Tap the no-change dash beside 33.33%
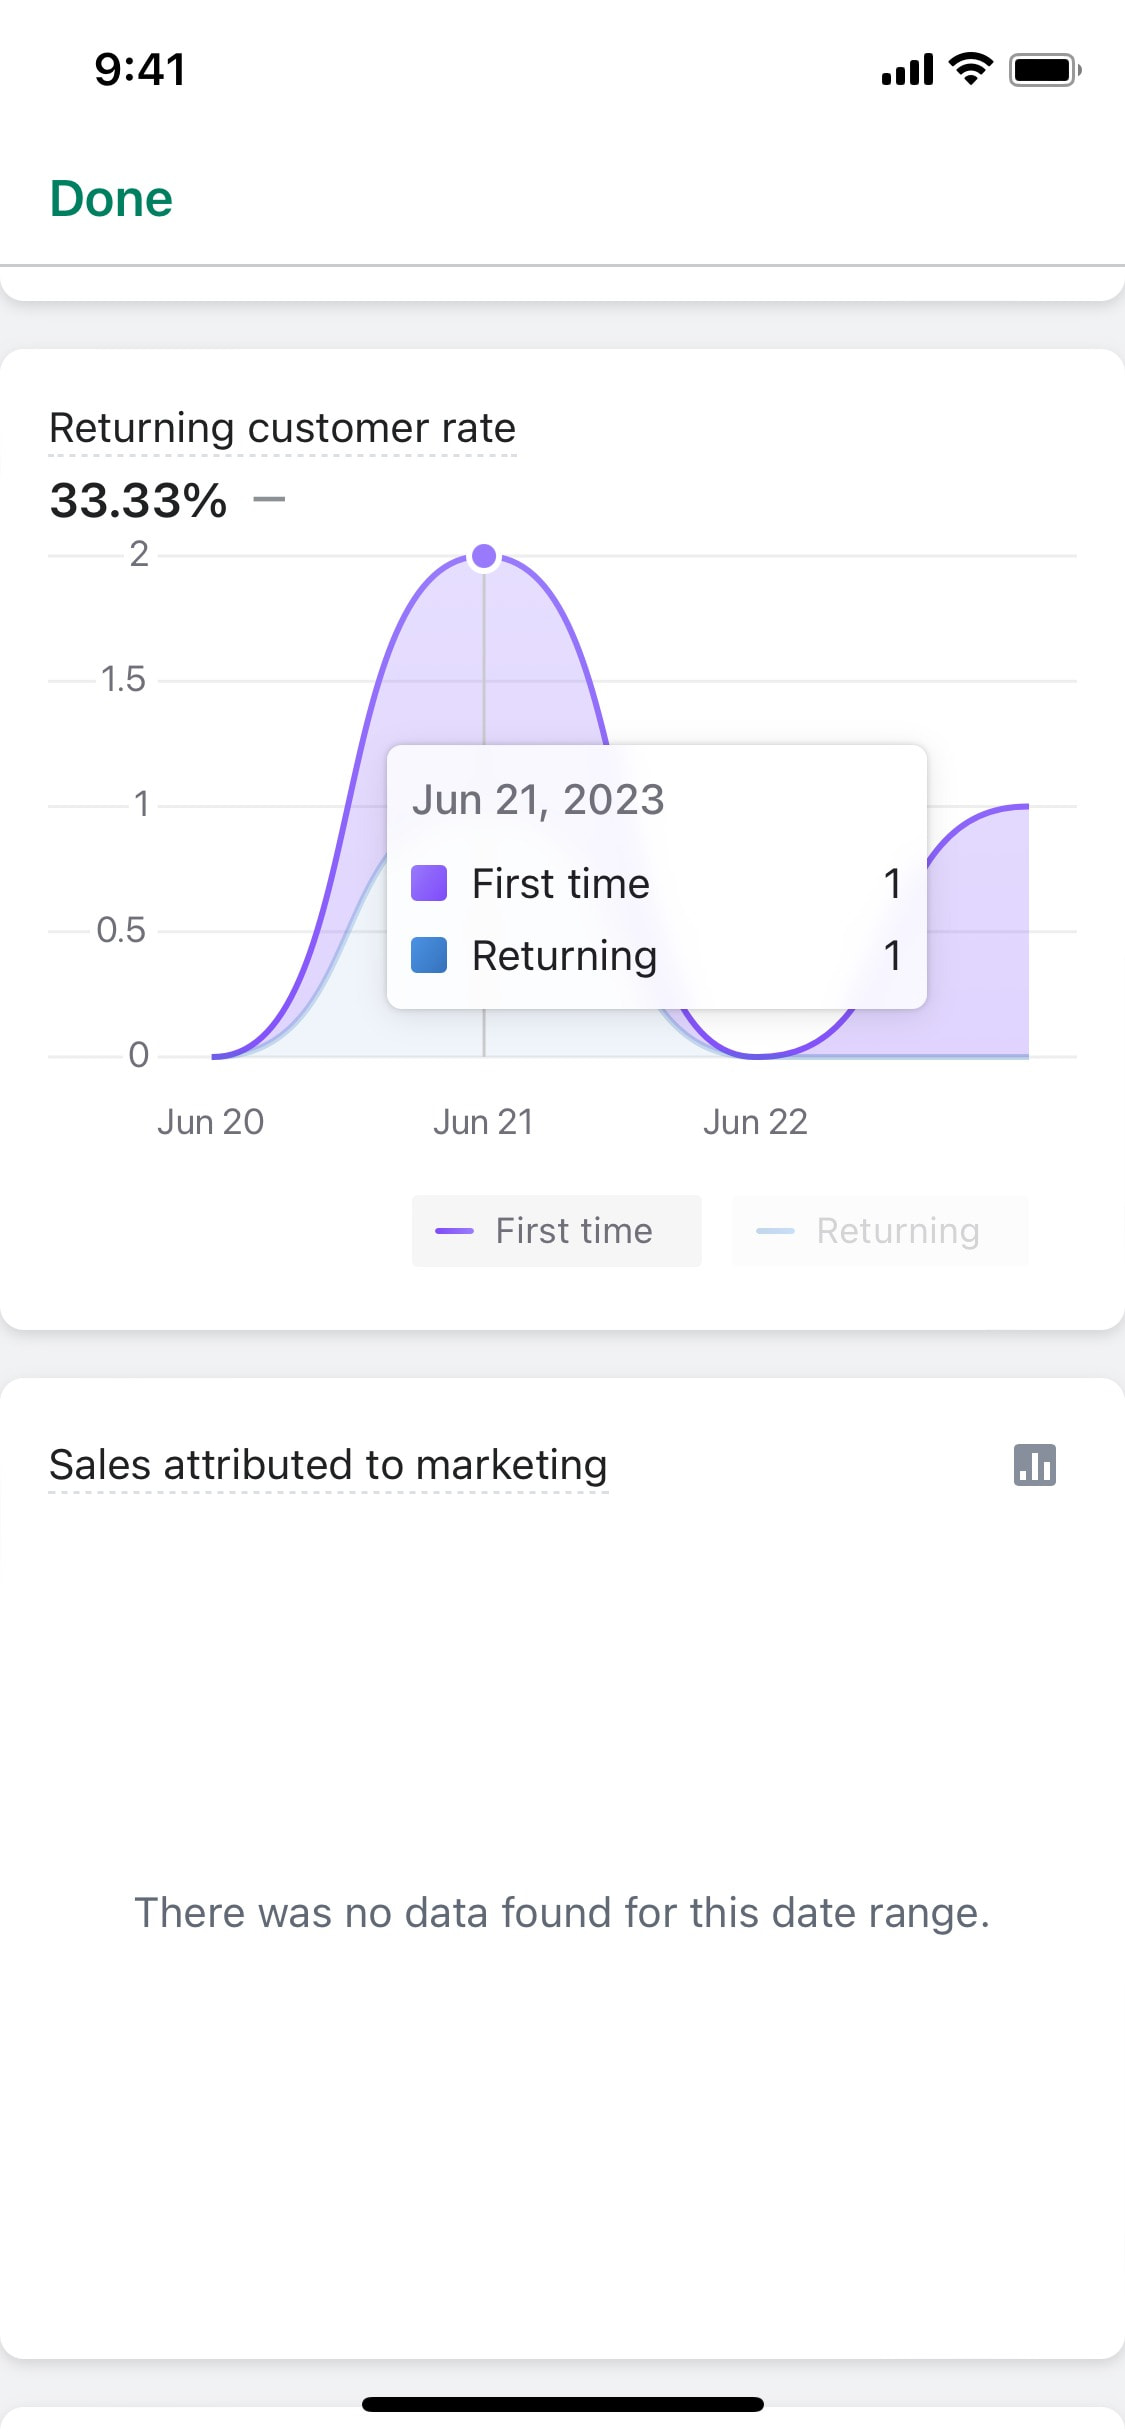The image size is (1125, 2436). click(269, 499)
